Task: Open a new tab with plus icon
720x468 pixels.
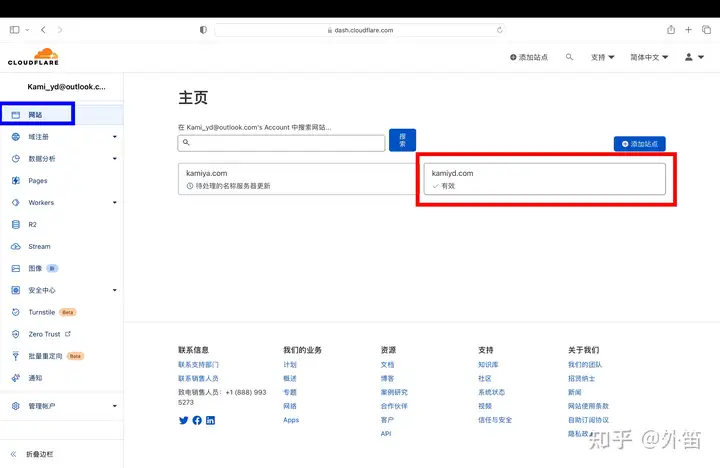Action: coord(688,30)
